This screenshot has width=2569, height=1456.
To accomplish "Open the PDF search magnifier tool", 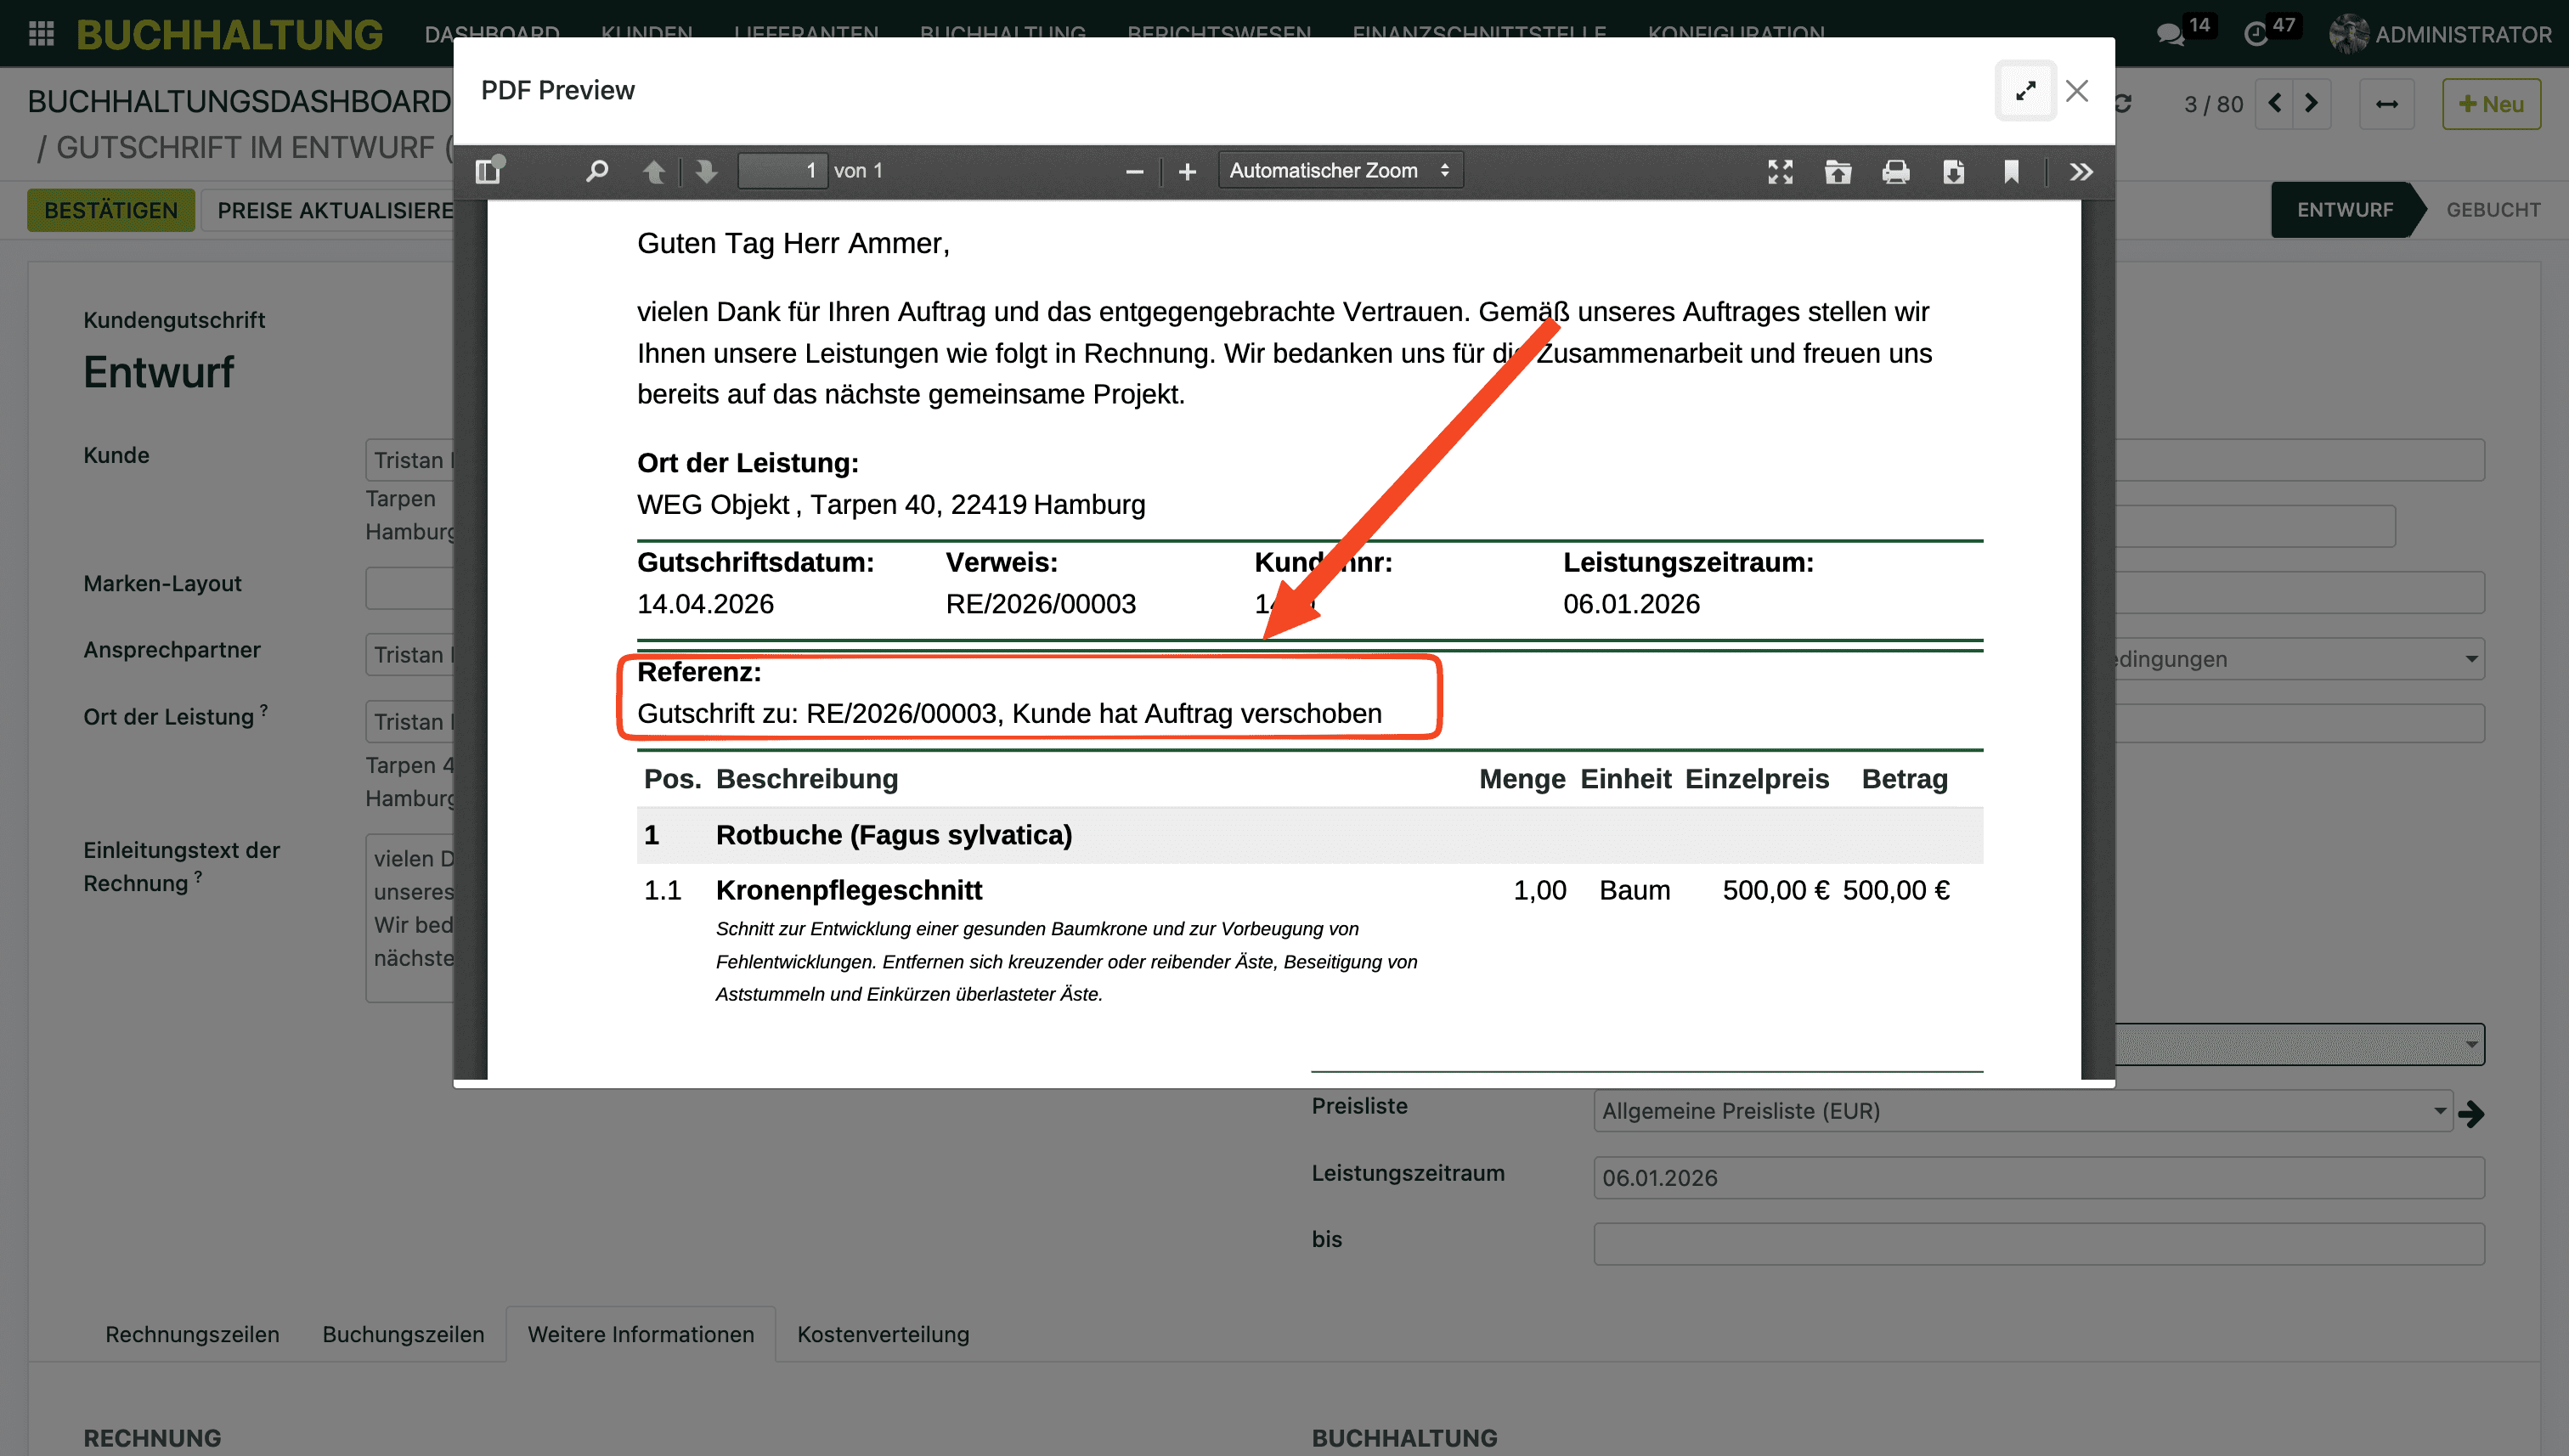I will [597, 171].
